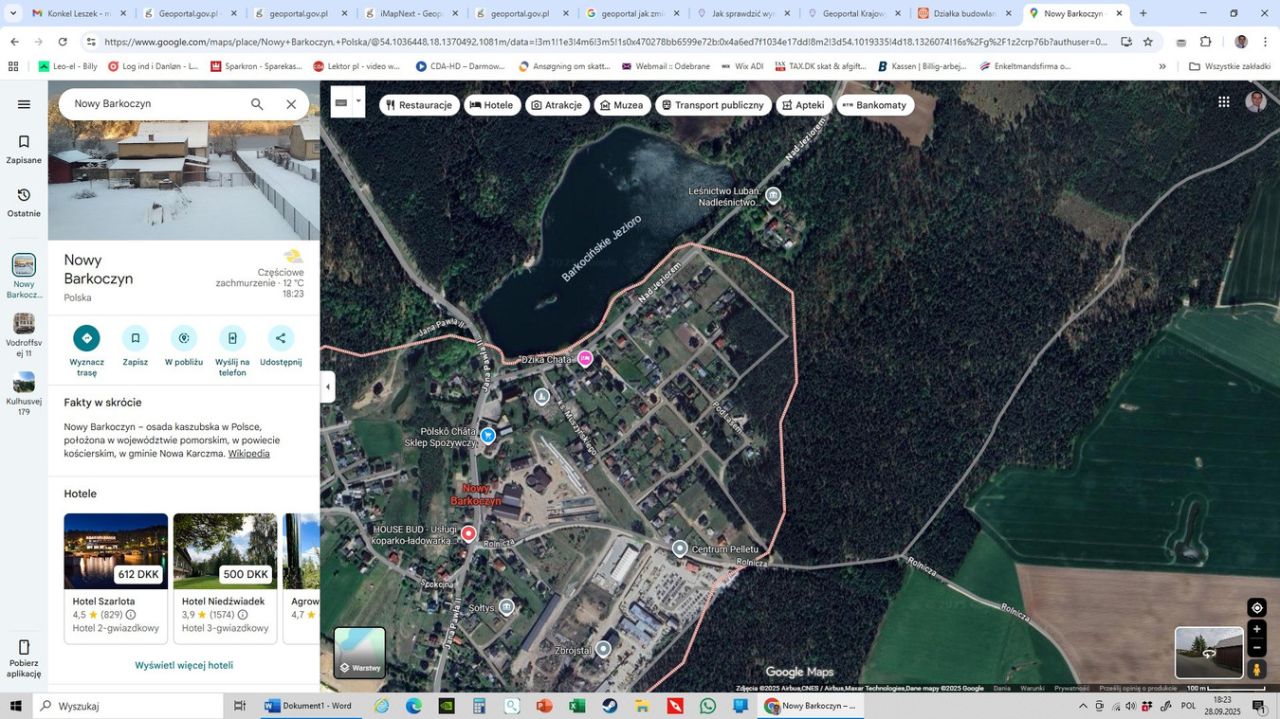Open a new Chrome tab
This screenshot has height=719, width=1280.
coord(1143,14)
